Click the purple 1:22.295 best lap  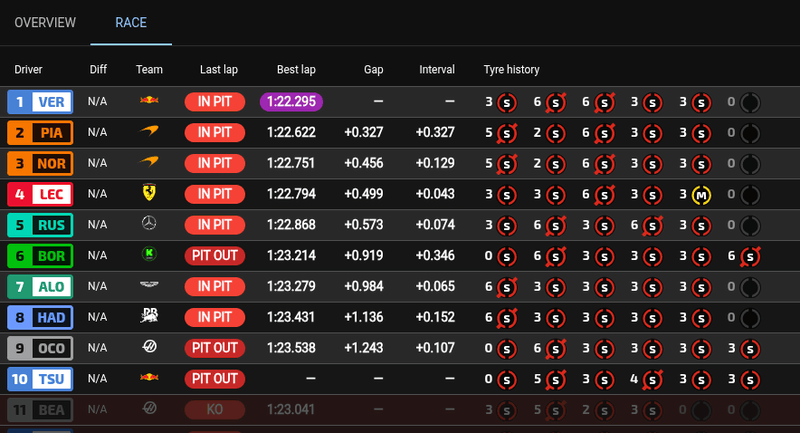coord(292,102)
